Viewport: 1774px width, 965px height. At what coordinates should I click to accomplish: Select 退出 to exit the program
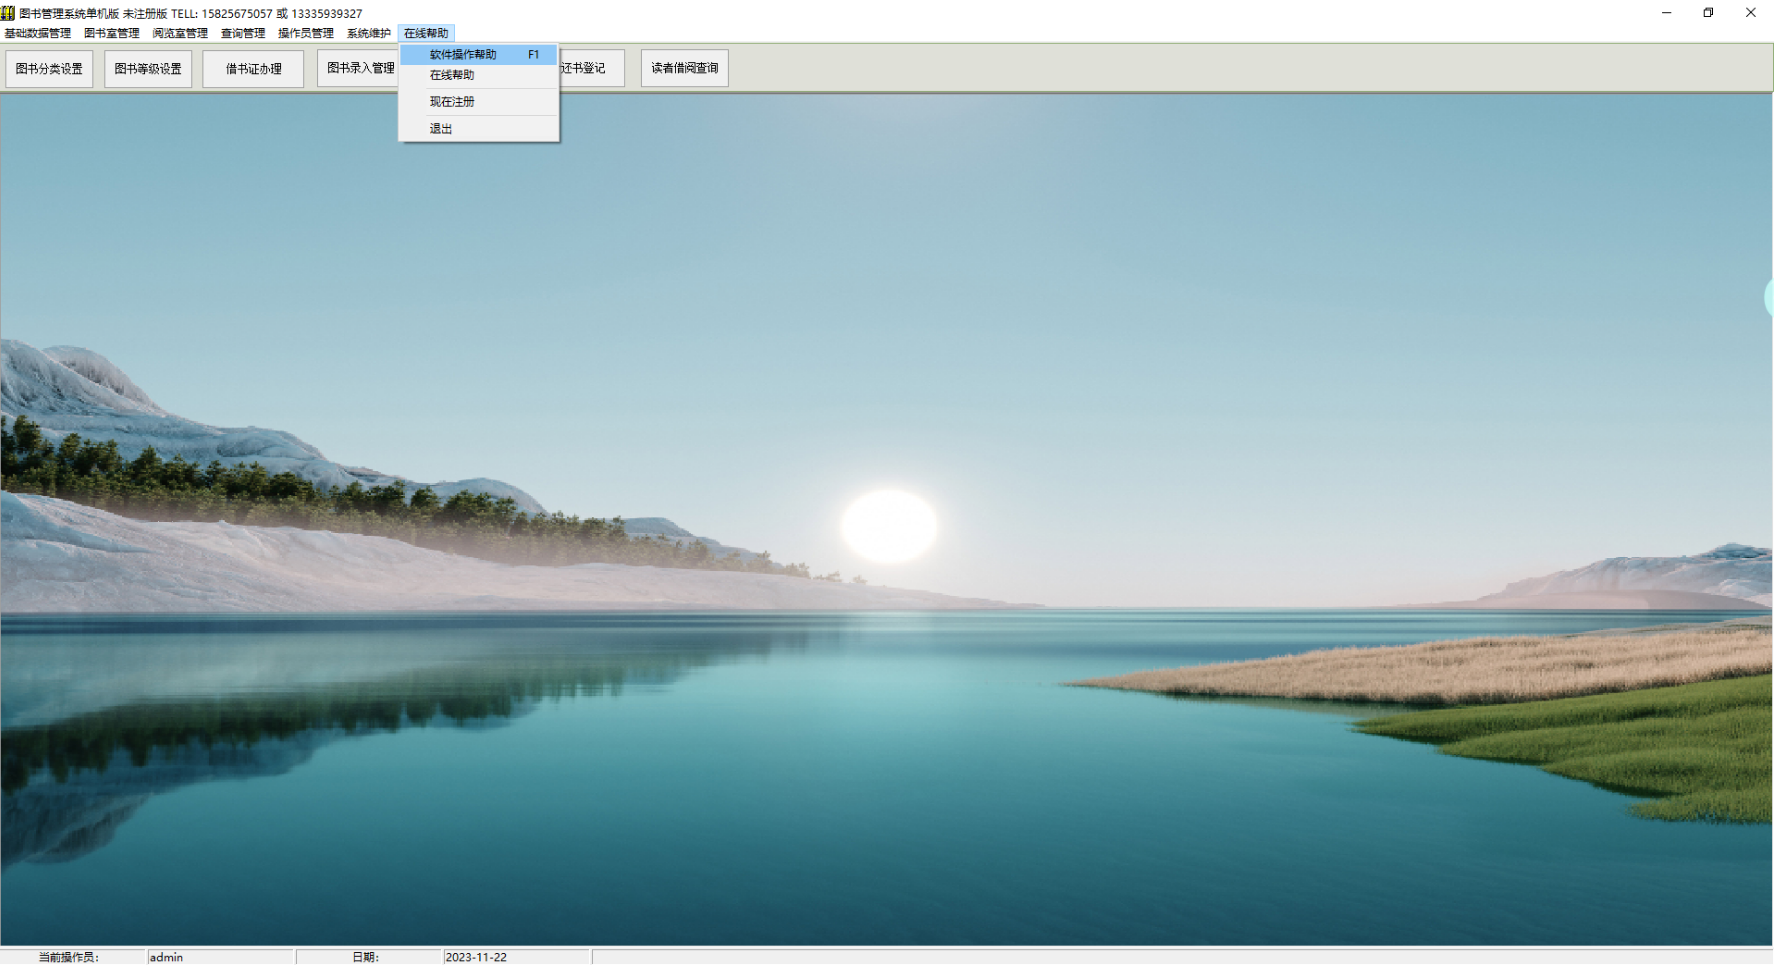478,129
